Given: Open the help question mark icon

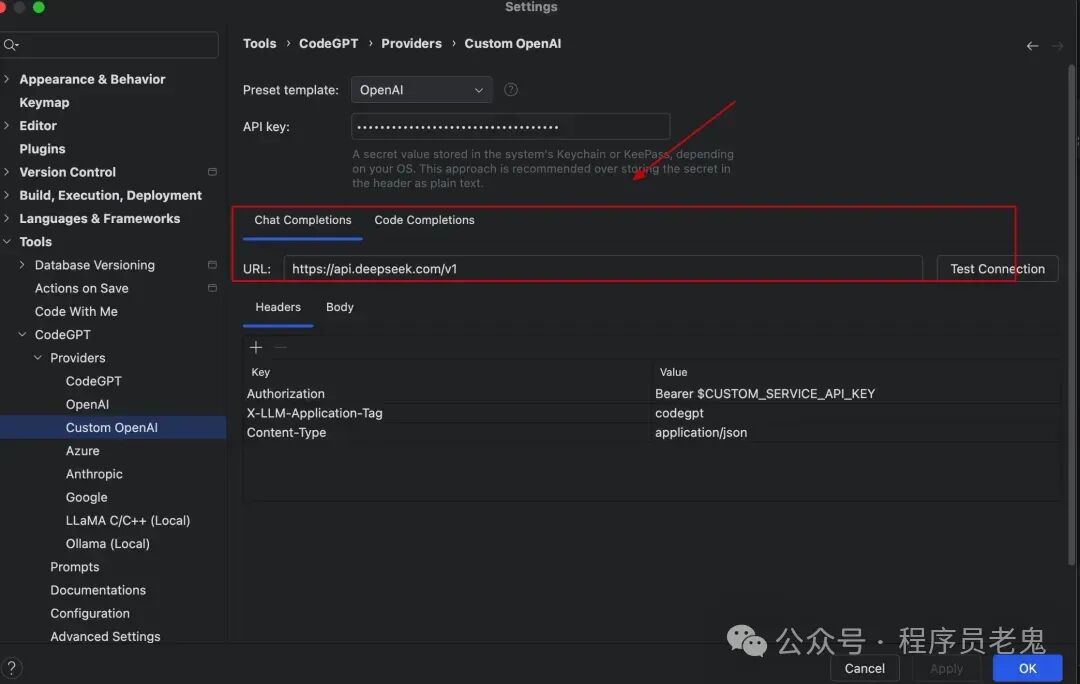Looking at the screenshot, I should tap(12, 667).
